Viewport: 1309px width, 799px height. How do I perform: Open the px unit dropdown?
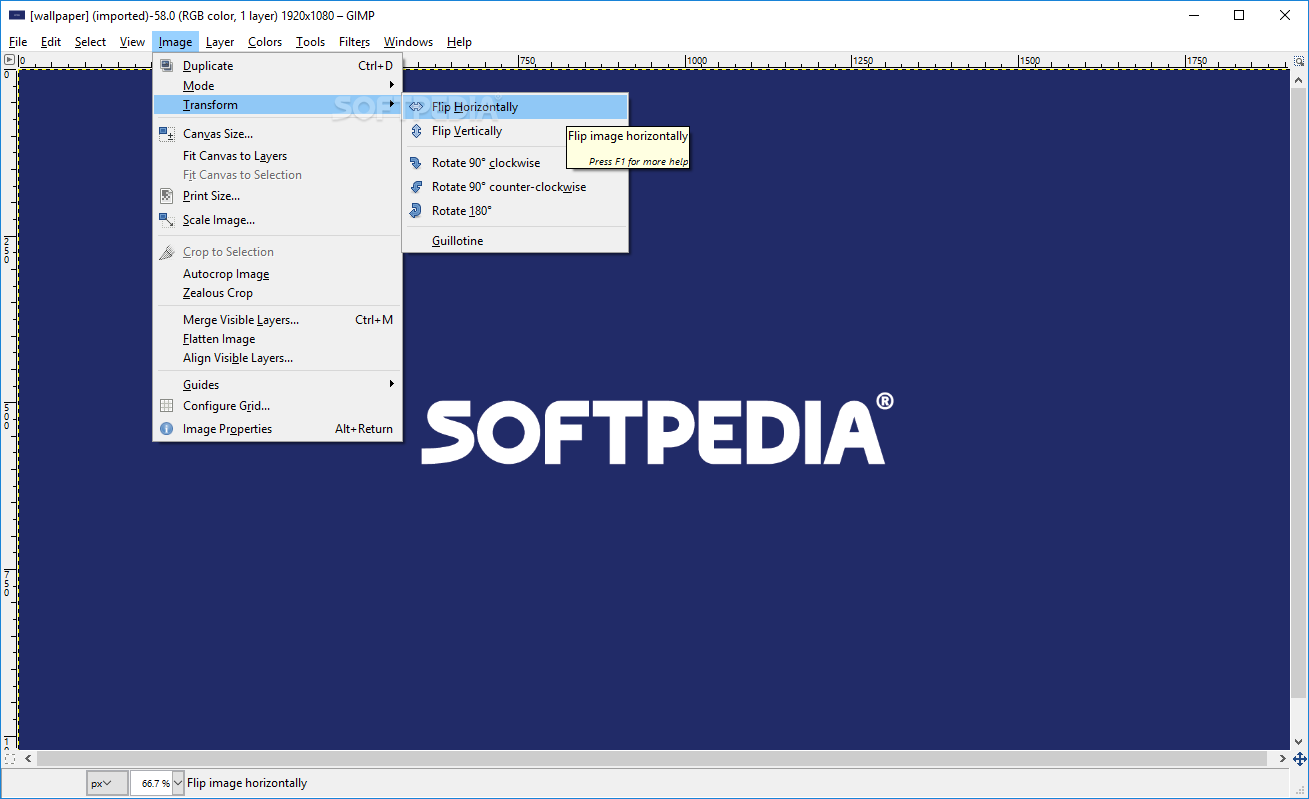tap(107, 783)
